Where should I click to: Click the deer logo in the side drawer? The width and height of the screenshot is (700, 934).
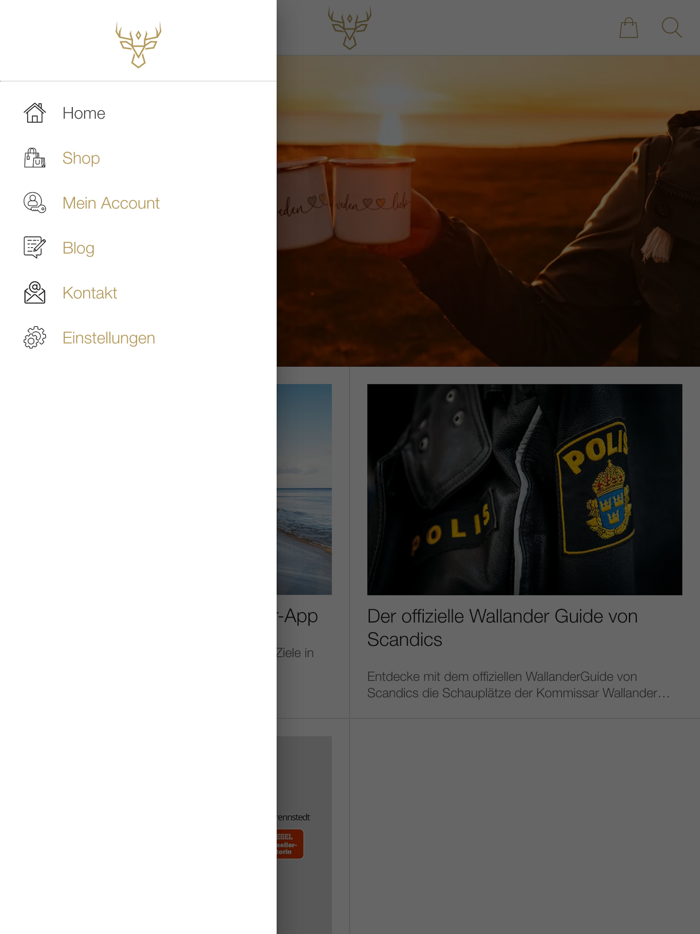point(138,45)
